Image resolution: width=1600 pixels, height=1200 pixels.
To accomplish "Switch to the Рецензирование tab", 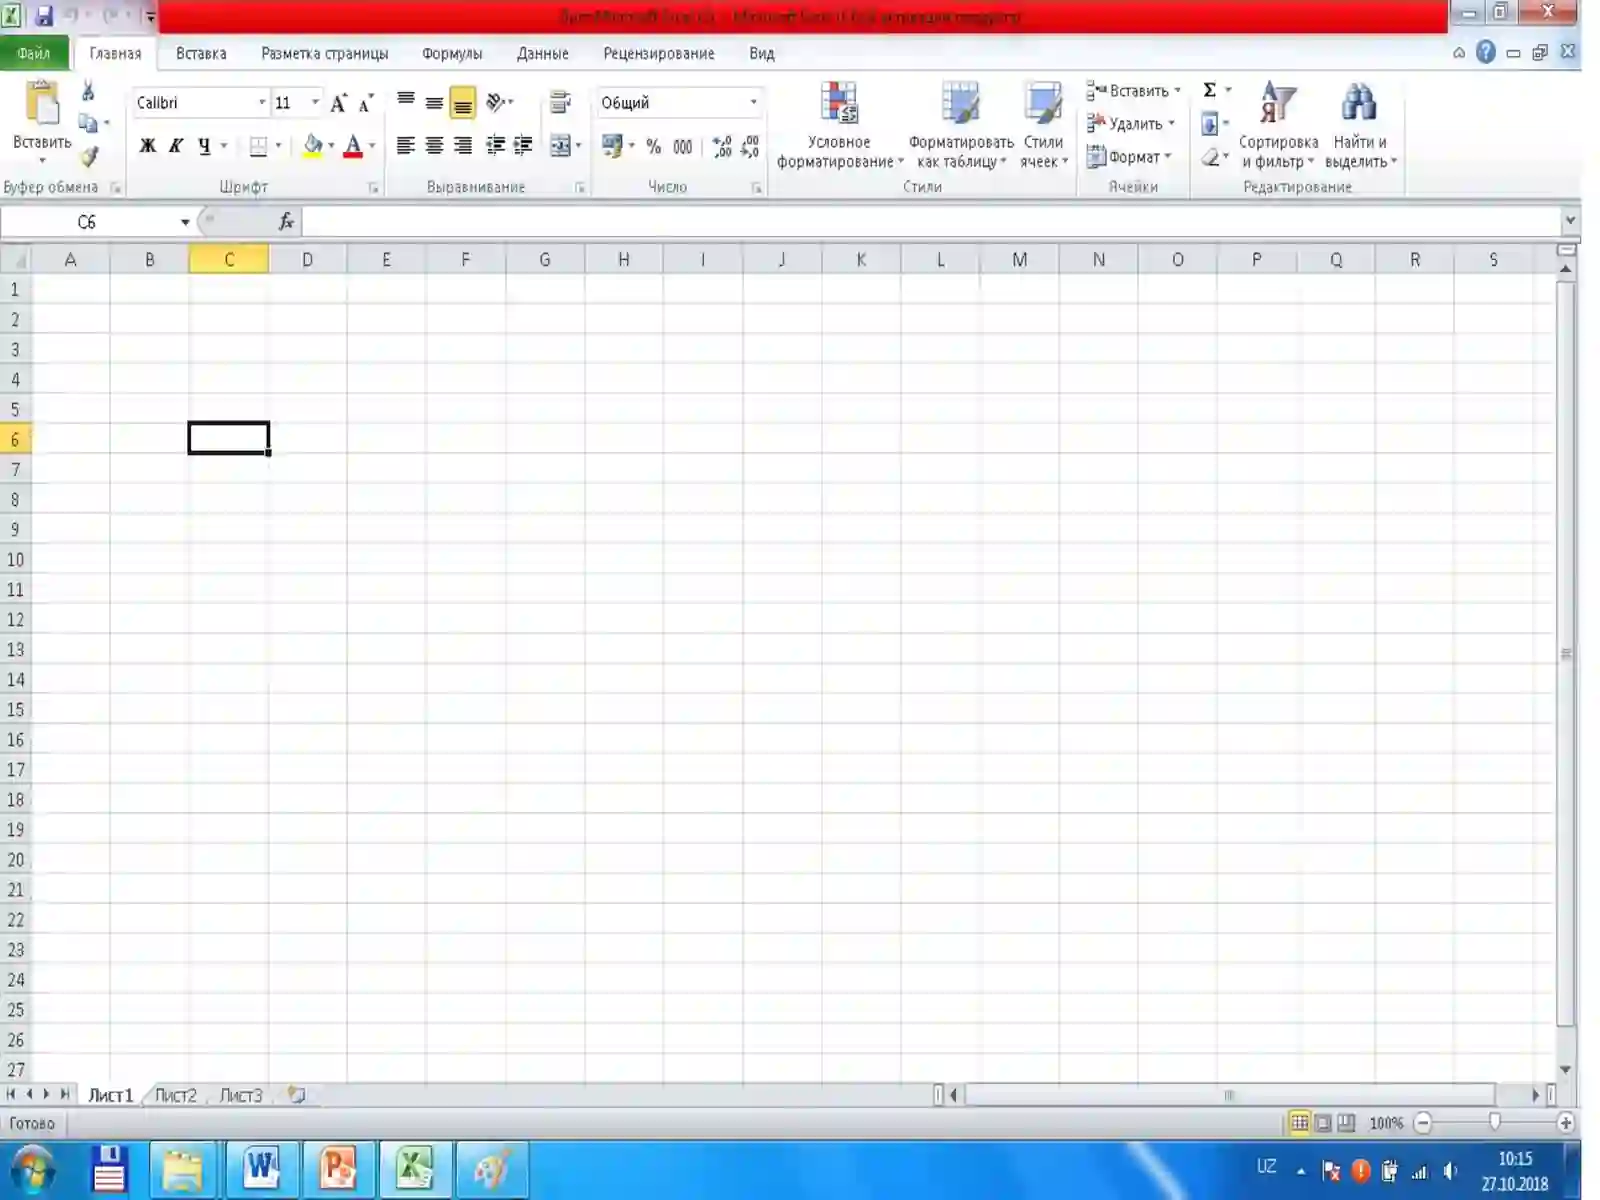I will point(659,53).
